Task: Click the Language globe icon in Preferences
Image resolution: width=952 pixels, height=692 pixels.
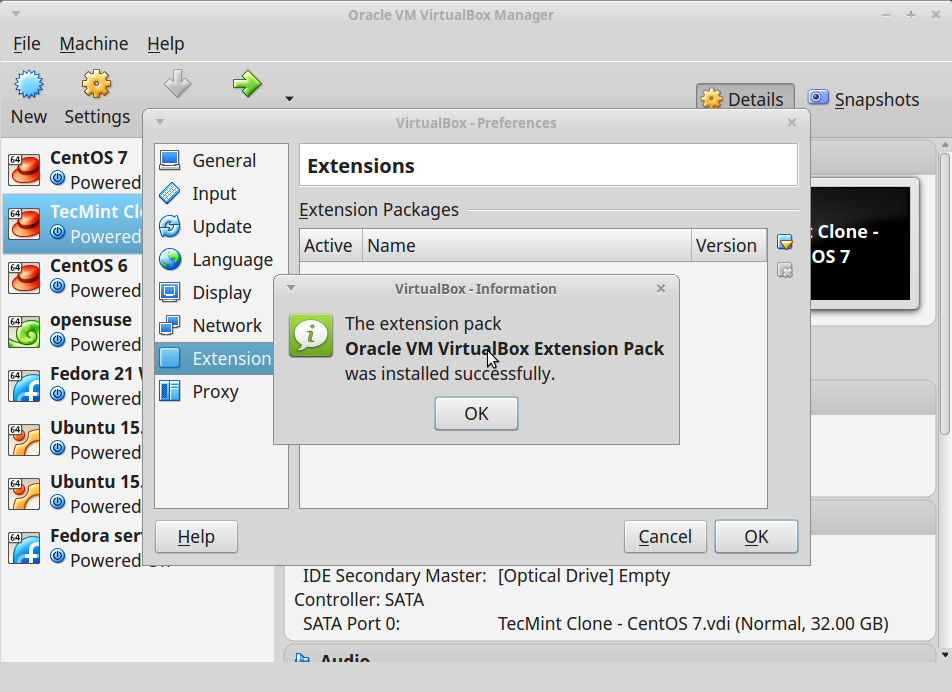Action: (x=170, y=259)
